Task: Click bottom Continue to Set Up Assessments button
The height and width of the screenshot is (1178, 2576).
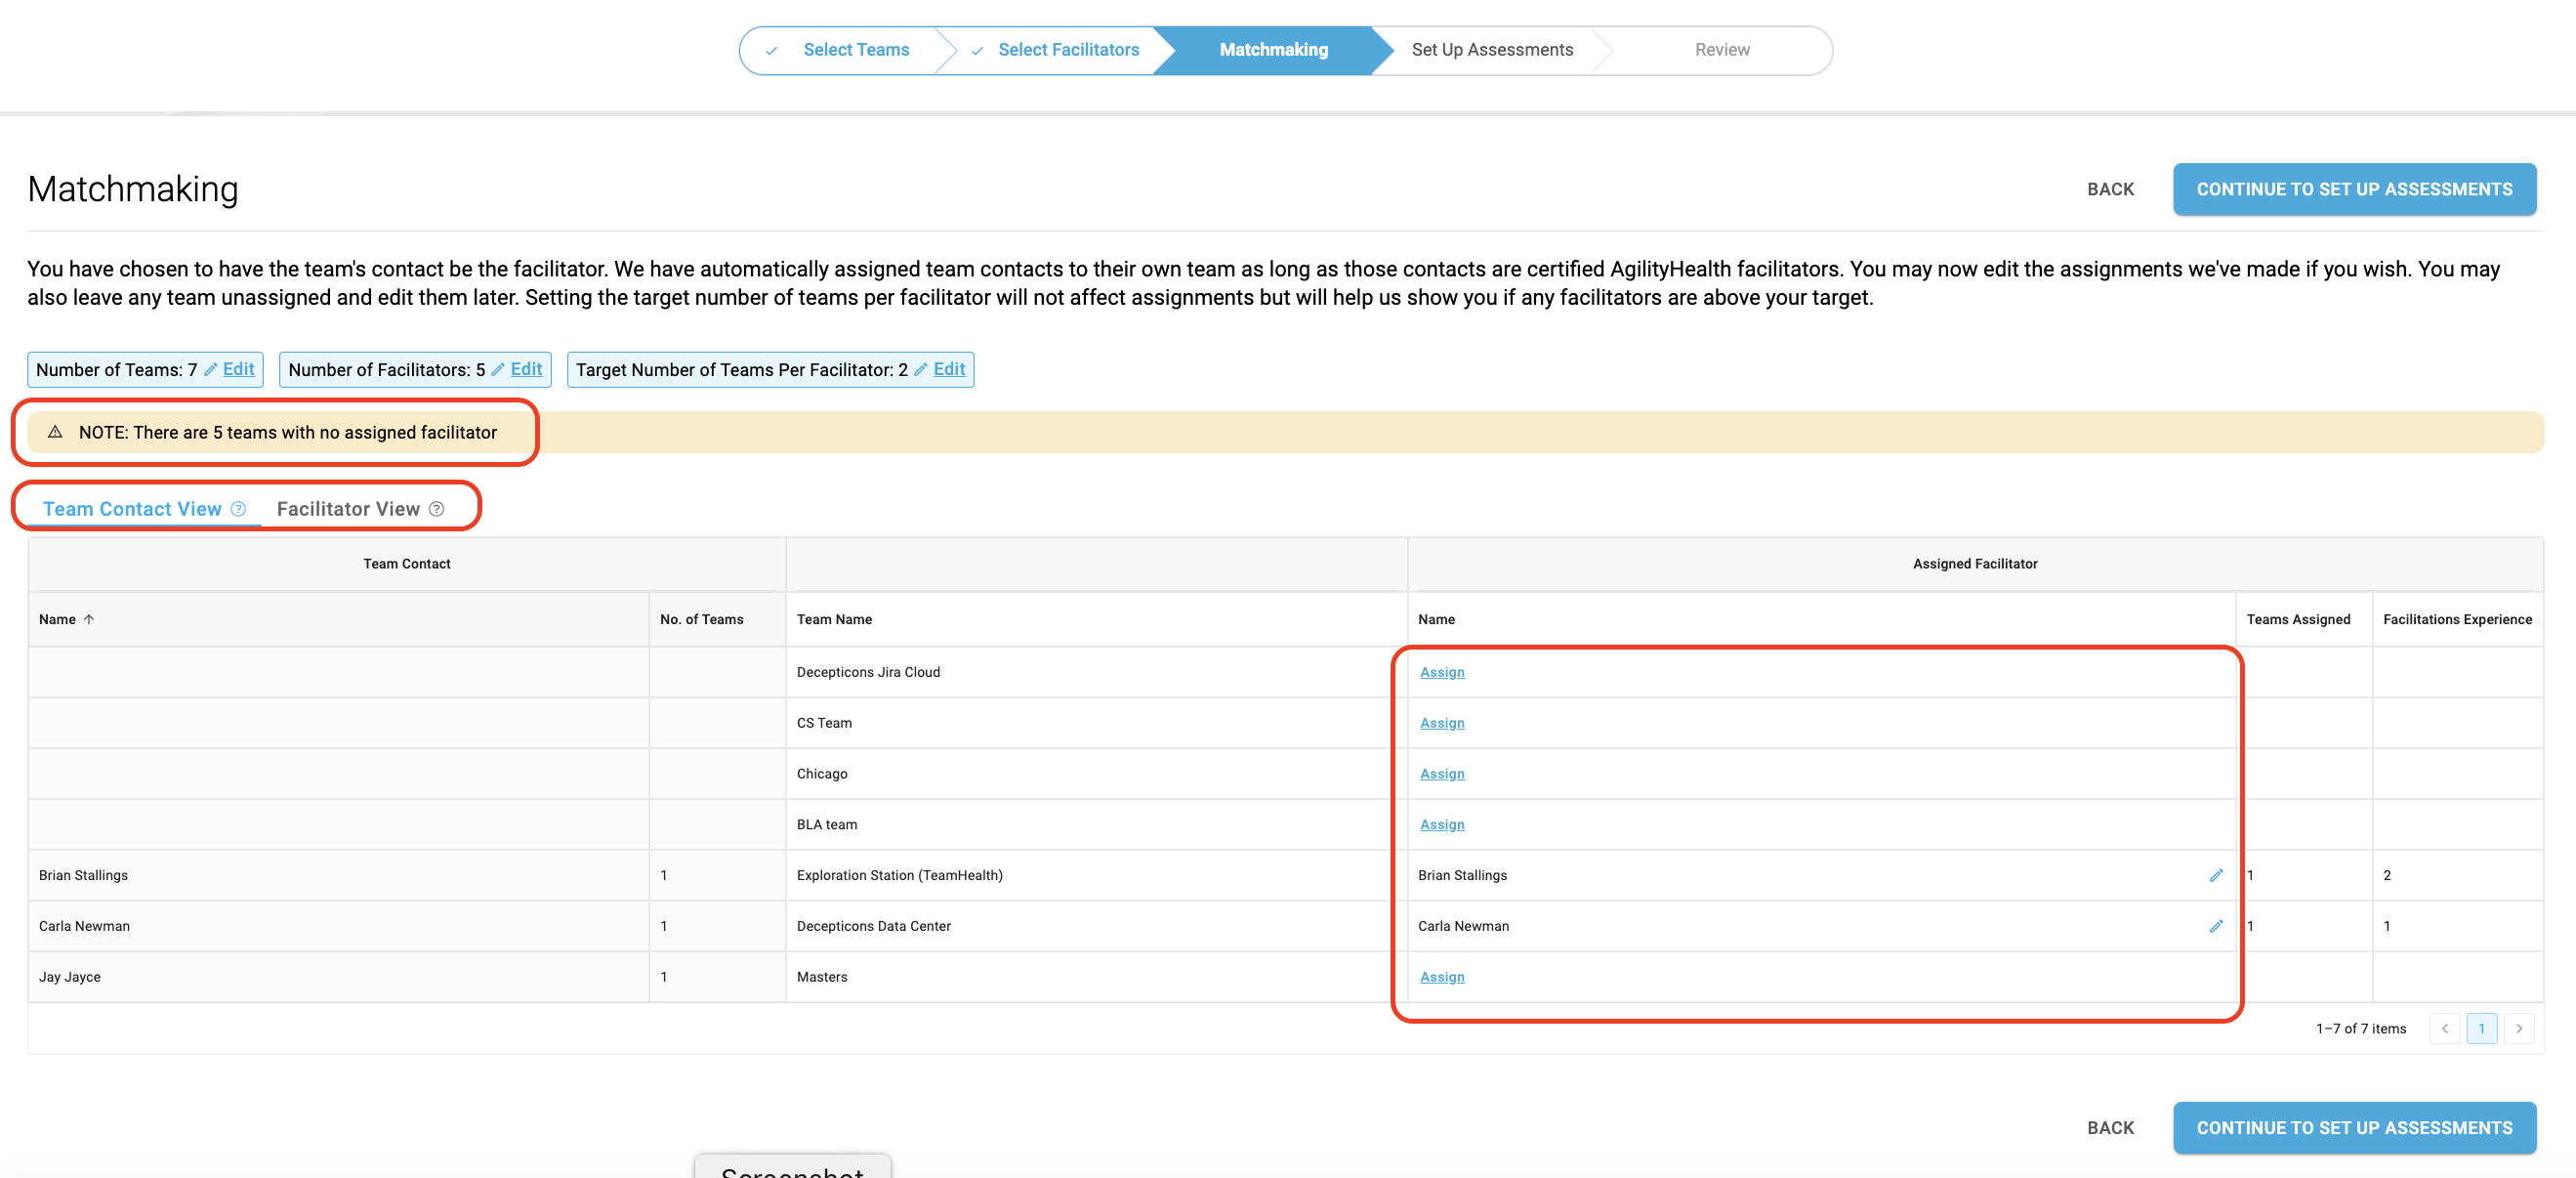Action: (x=2354, y=1128)
